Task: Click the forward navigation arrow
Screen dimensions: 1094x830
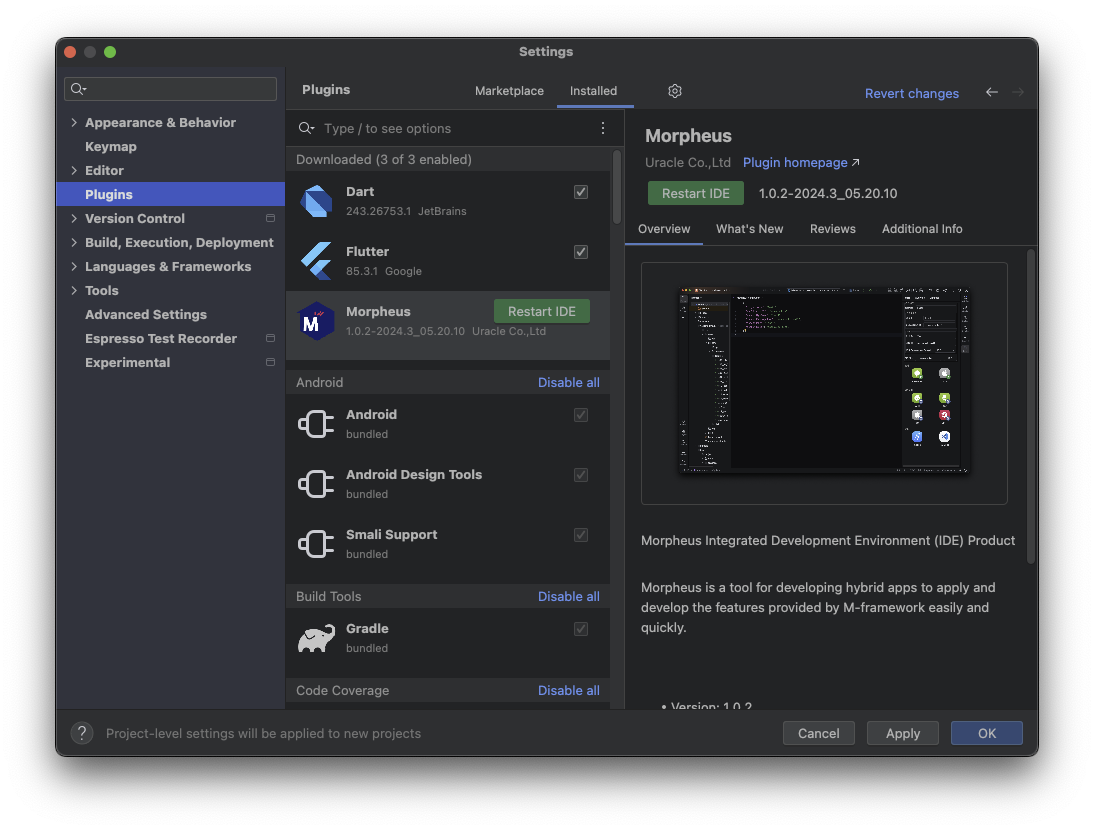Action: [x=1018, y=92]
